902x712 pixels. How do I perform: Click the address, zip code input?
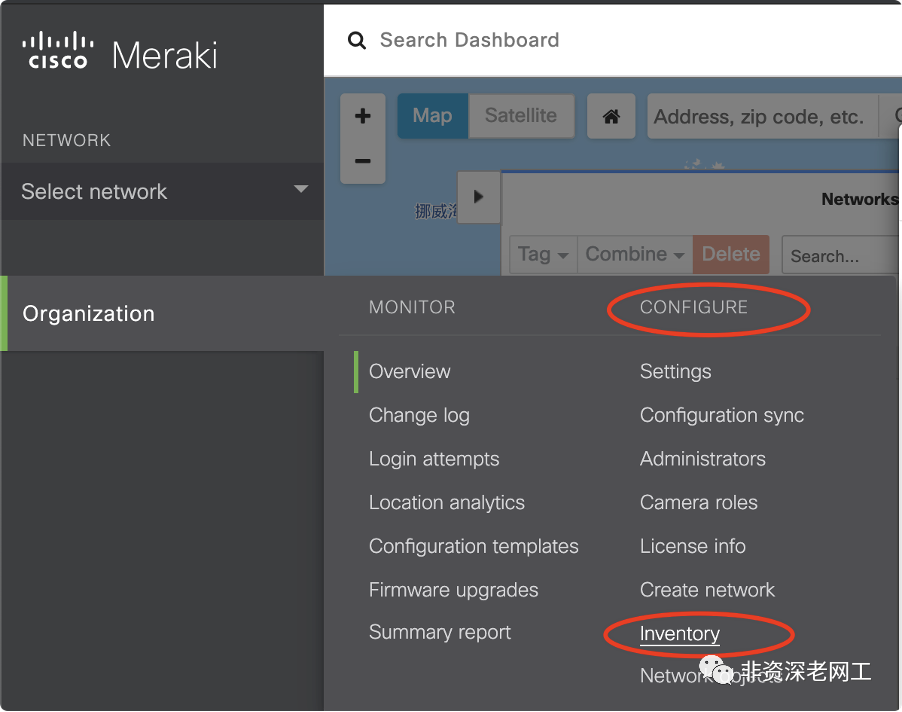click(x=760, y=117)
